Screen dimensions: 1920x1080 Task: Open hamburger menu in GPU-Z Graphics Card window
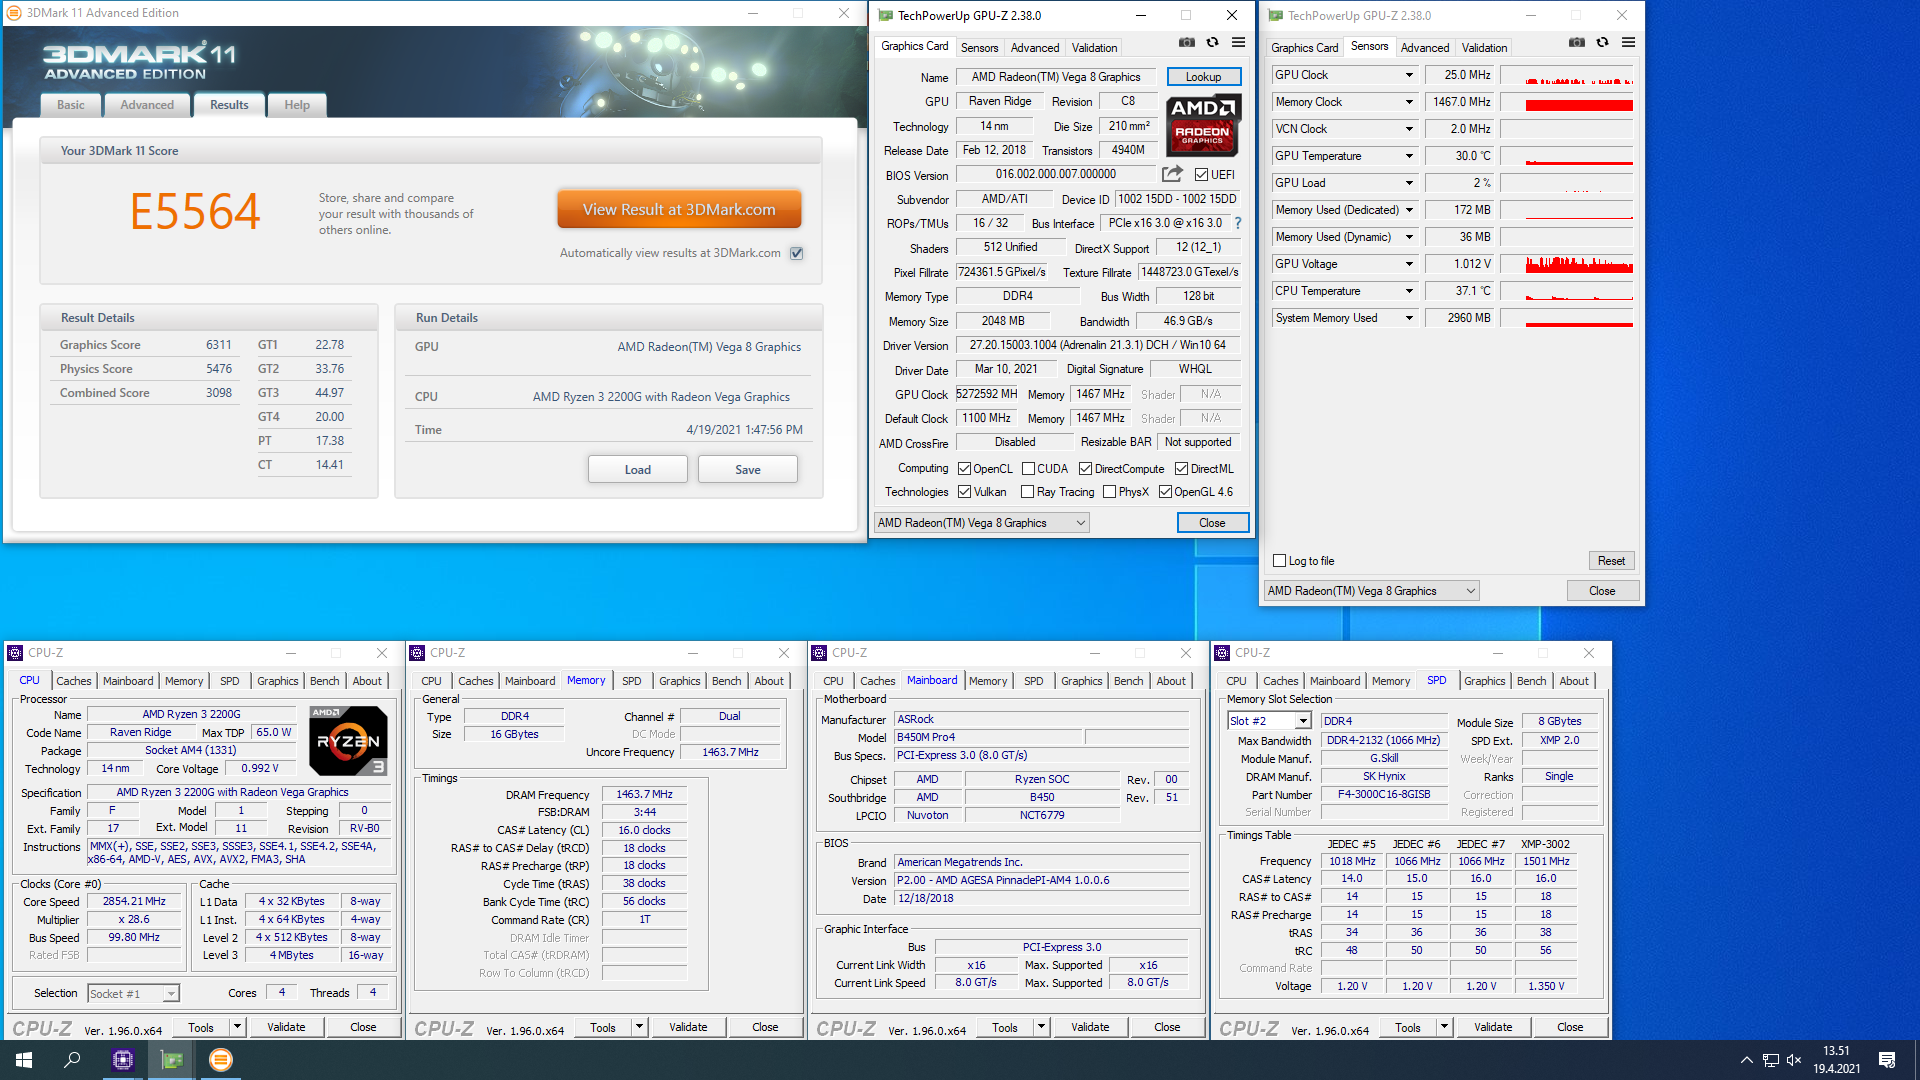(x=1238, y=43)
